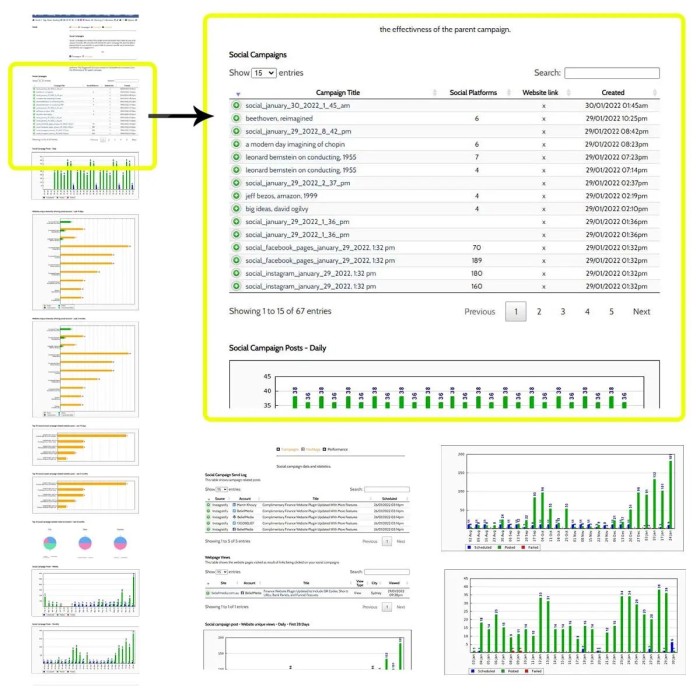
Task: Jump to page 5 of campaign list
Action: [x=611, y=311]
